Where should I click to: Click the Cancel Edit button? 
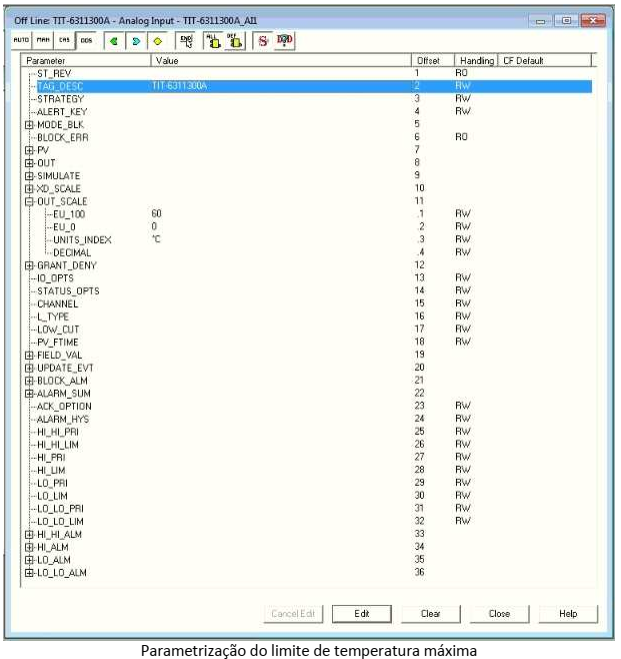[293, 614]
